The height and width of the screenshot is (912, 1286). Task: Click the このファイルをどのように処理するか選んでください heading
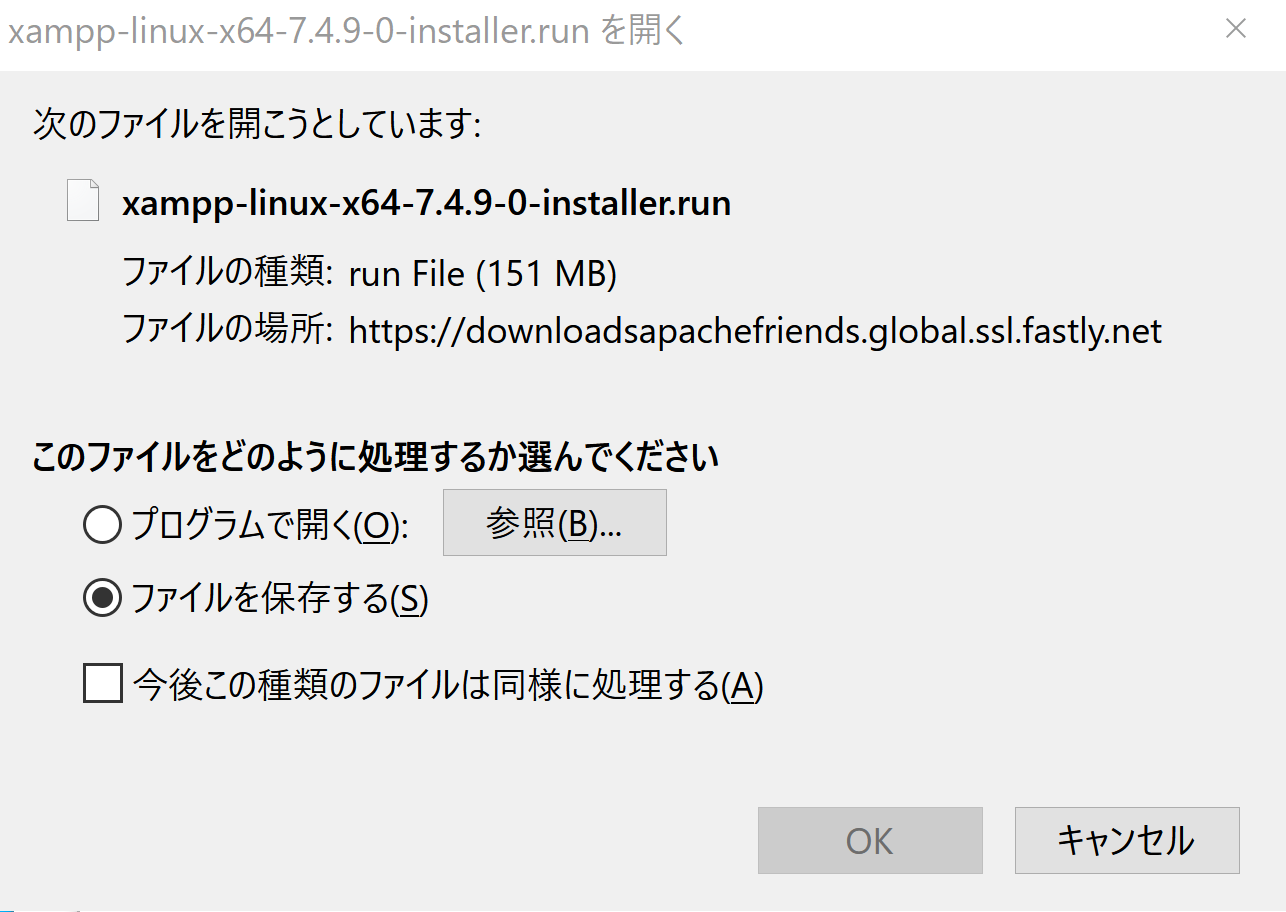(x=376, y=457)
